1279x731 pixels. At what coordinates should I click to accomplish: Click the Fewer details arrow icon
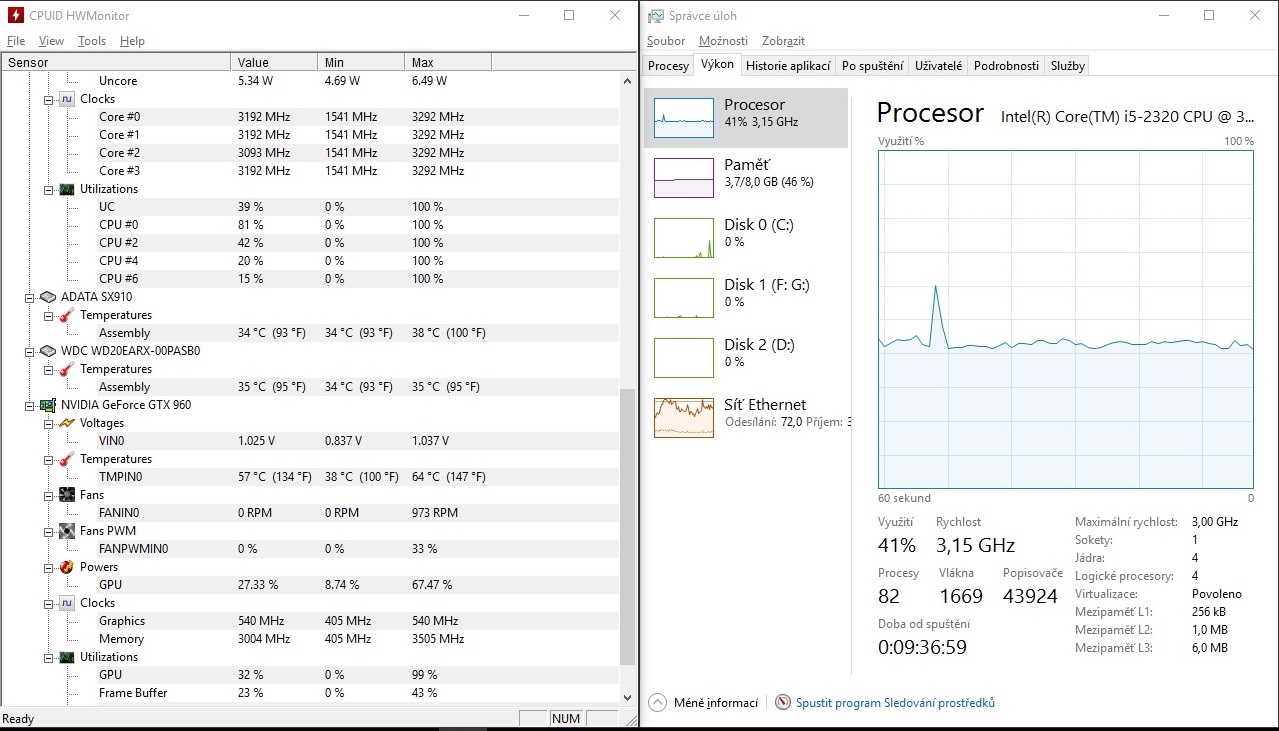(x=656, y=703)
